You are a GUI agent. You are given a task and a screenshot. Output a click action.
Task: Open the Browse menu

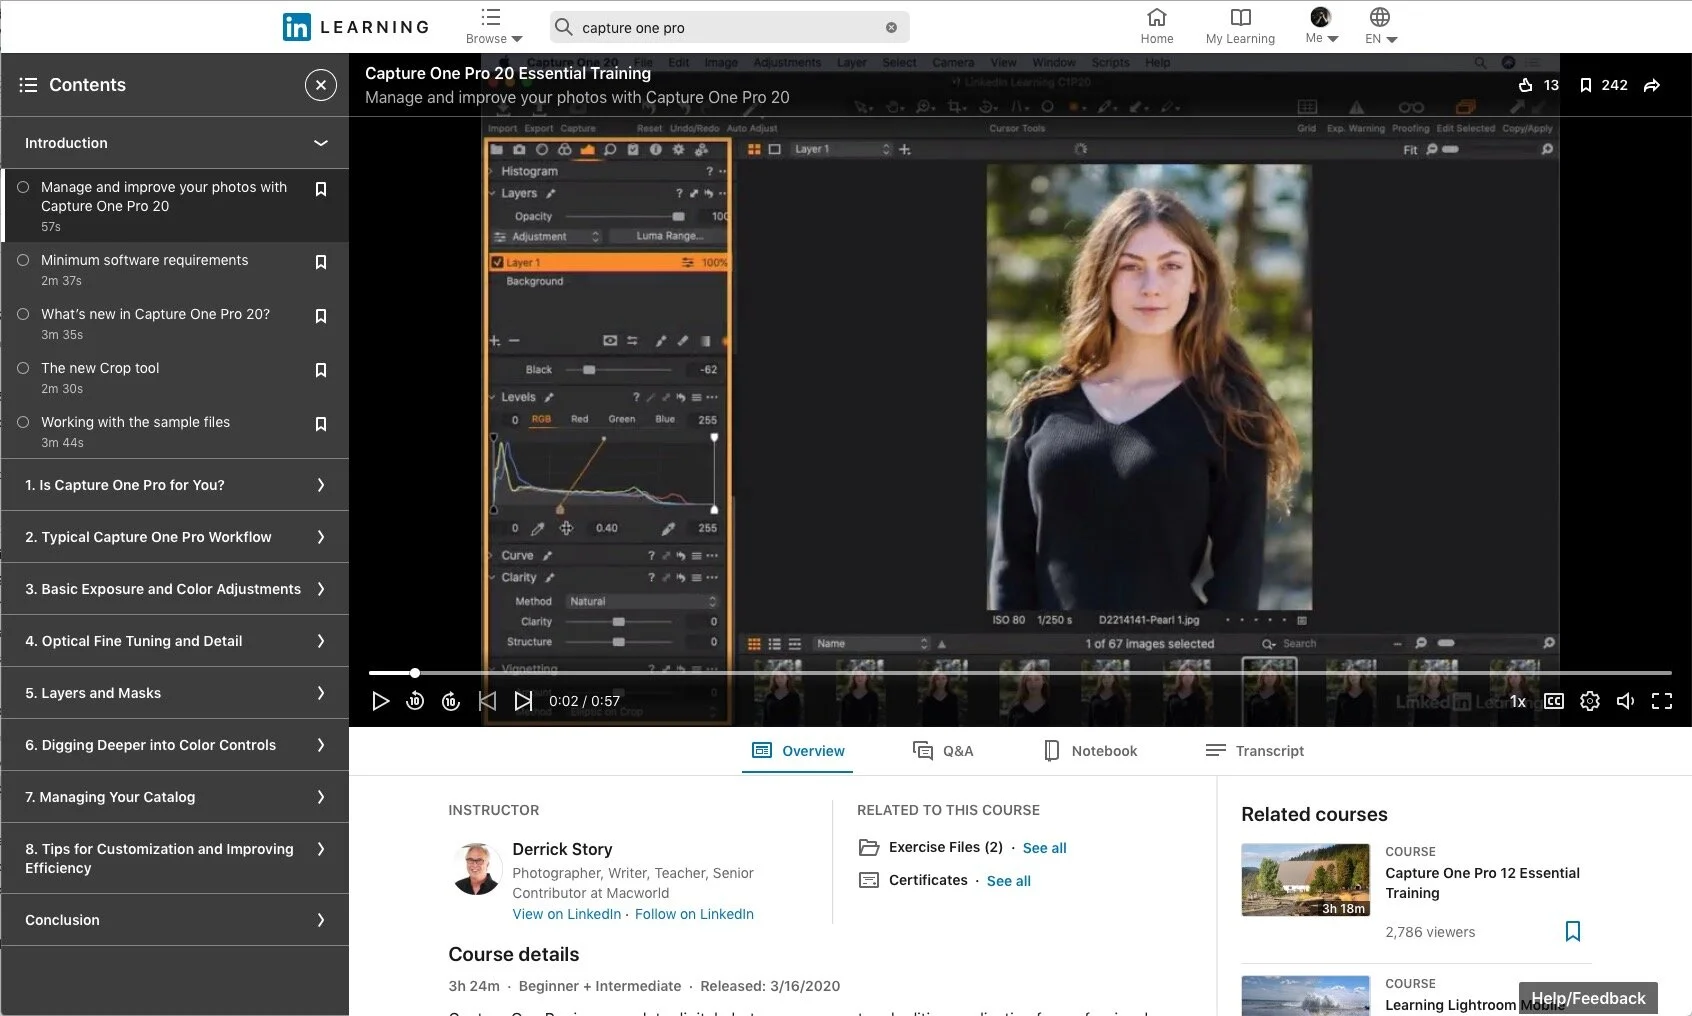coord(493,27)
